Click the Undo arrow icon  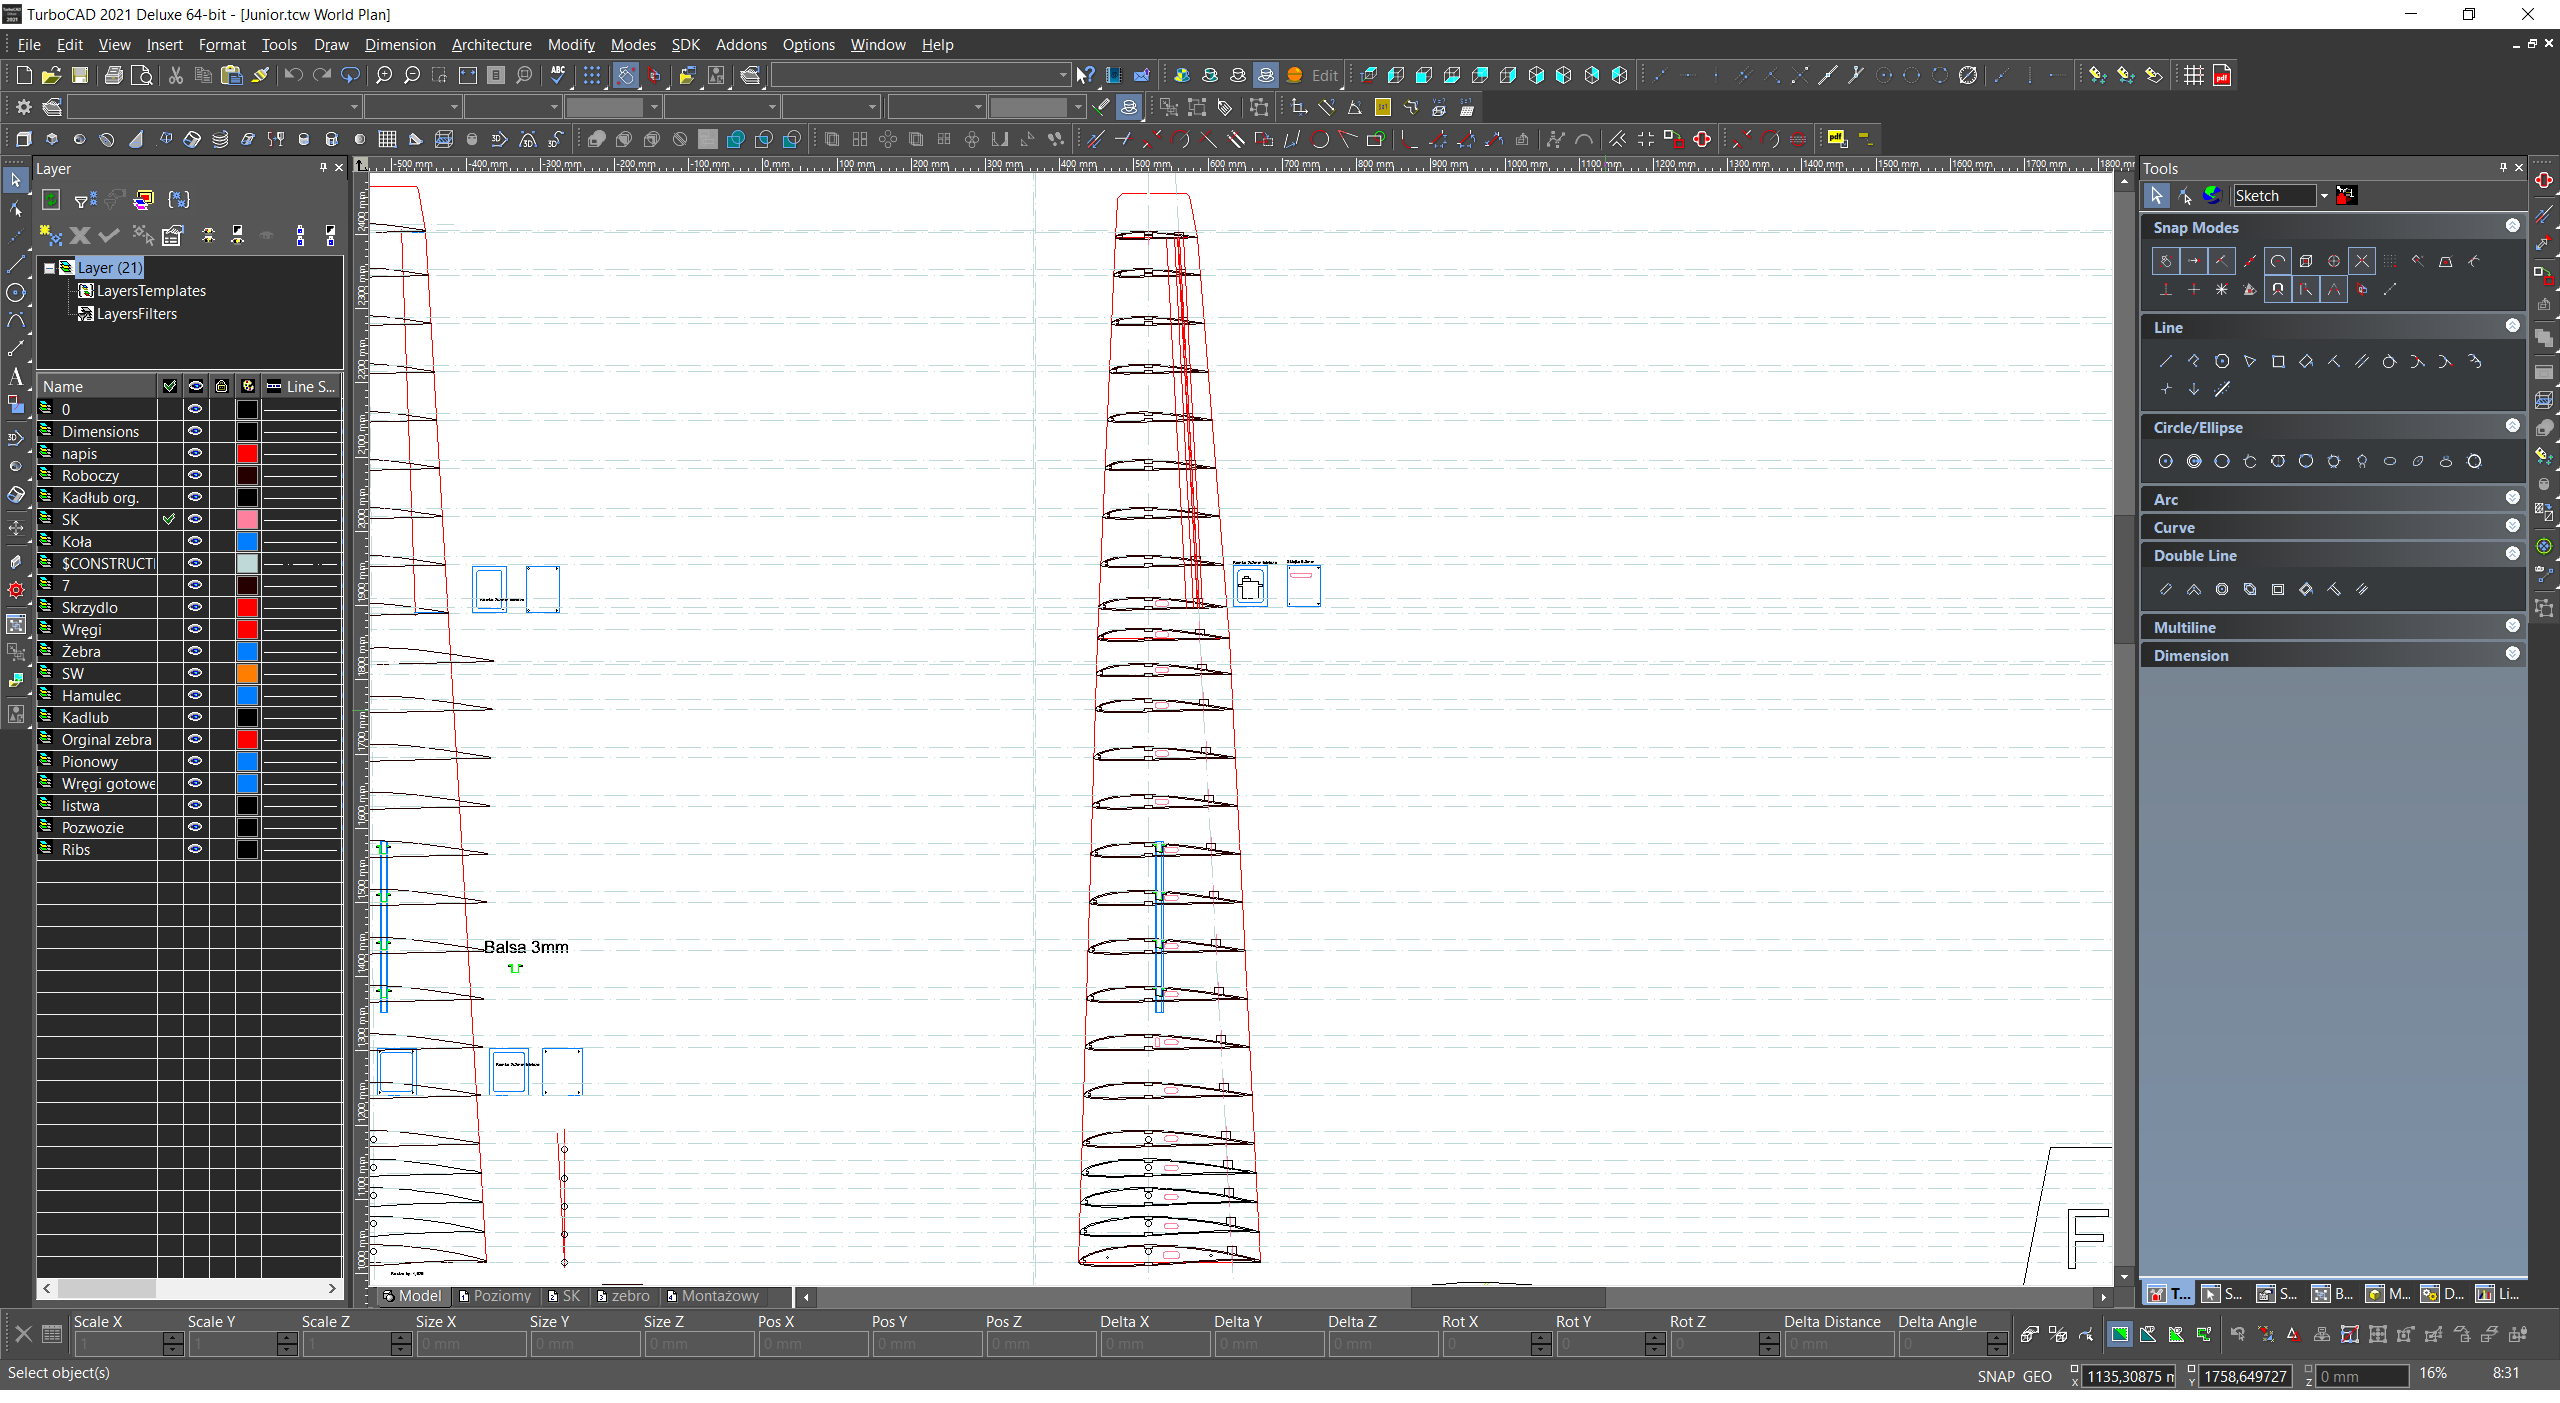[x=293, y=76]
